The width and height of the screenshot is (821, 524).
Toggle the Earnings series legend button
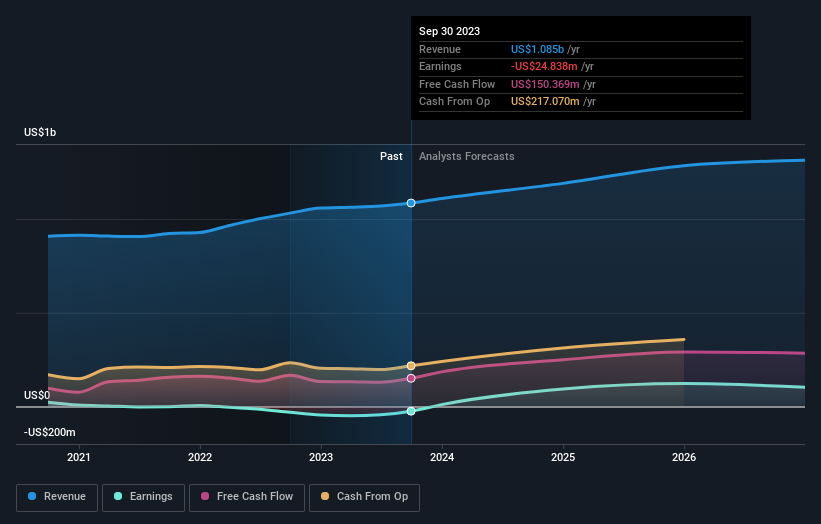point(143,497)
